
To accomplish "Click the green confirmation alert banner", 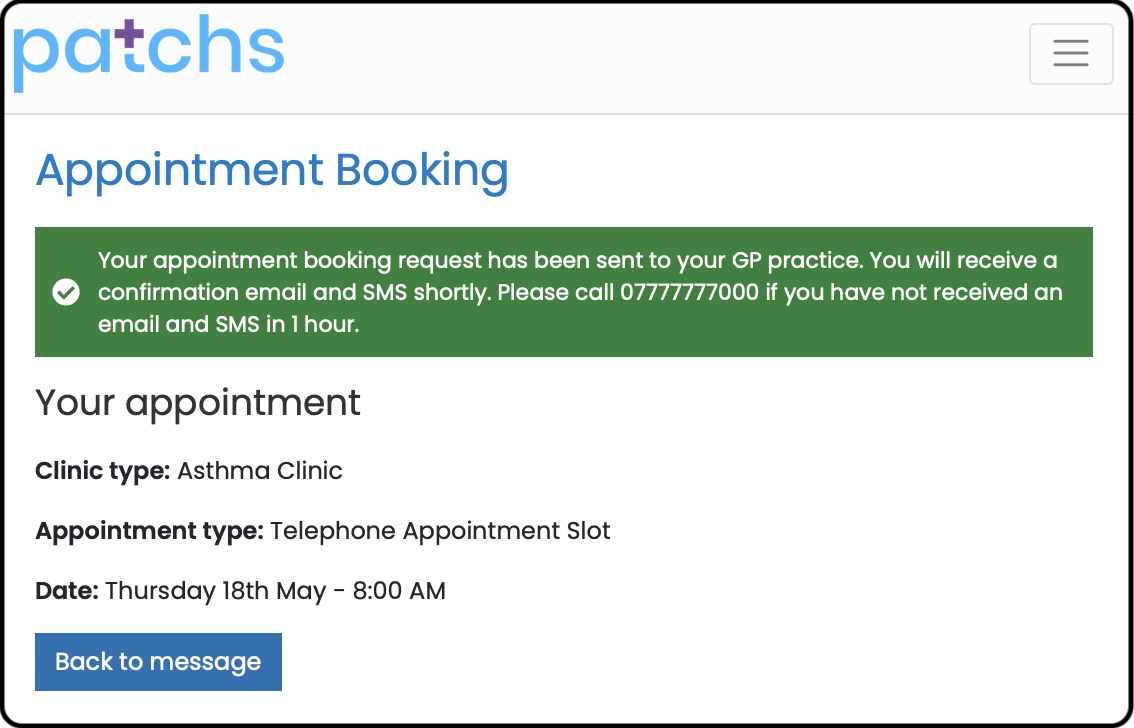I will click(563, 292).
